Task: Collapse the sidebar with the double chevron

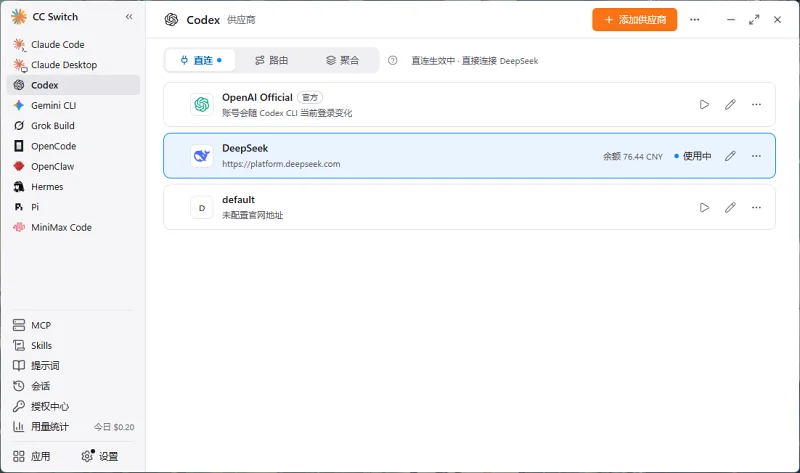Action: coord(129,17)
